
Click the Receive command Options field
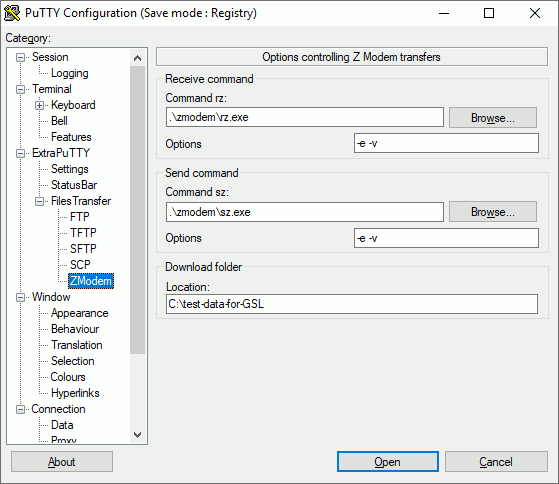pos(446,143)
